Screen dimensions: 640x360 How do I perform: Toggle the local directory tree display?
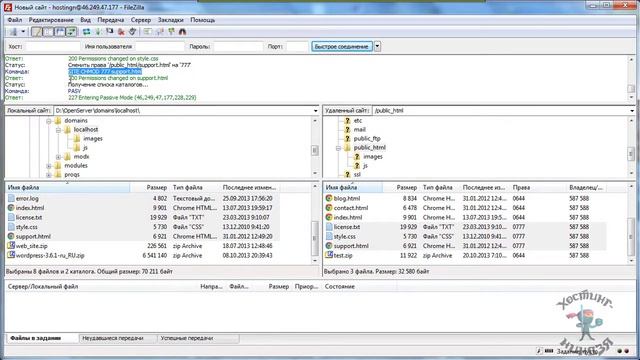(48, 32)
